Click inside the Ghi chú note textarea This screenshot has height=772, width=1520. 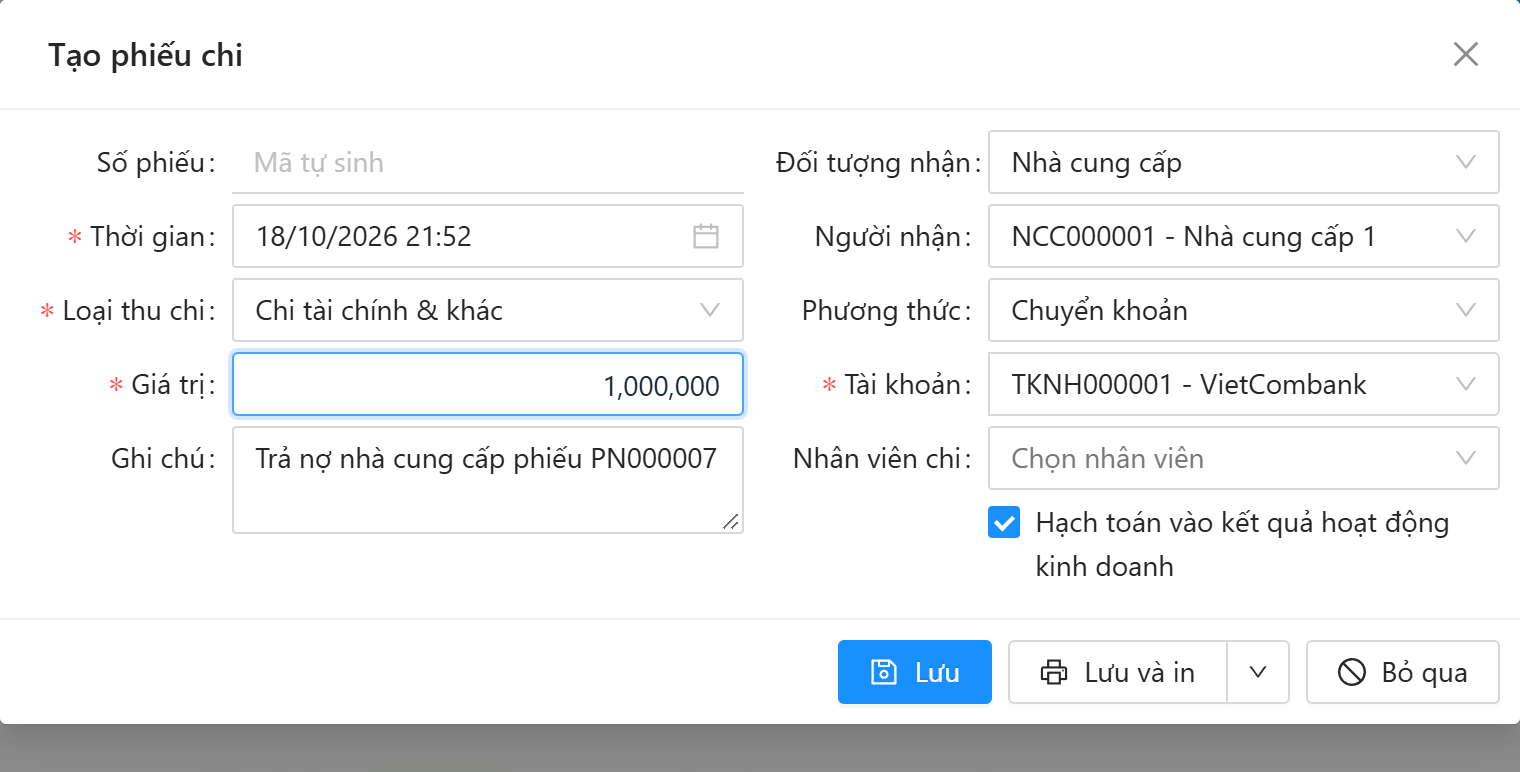pyautogui.click(x=488, y=480)
